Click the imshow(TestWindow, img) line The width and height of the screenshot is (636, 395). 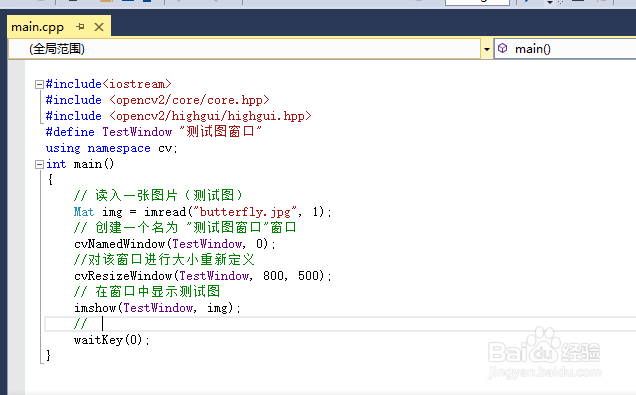[157, 308]
